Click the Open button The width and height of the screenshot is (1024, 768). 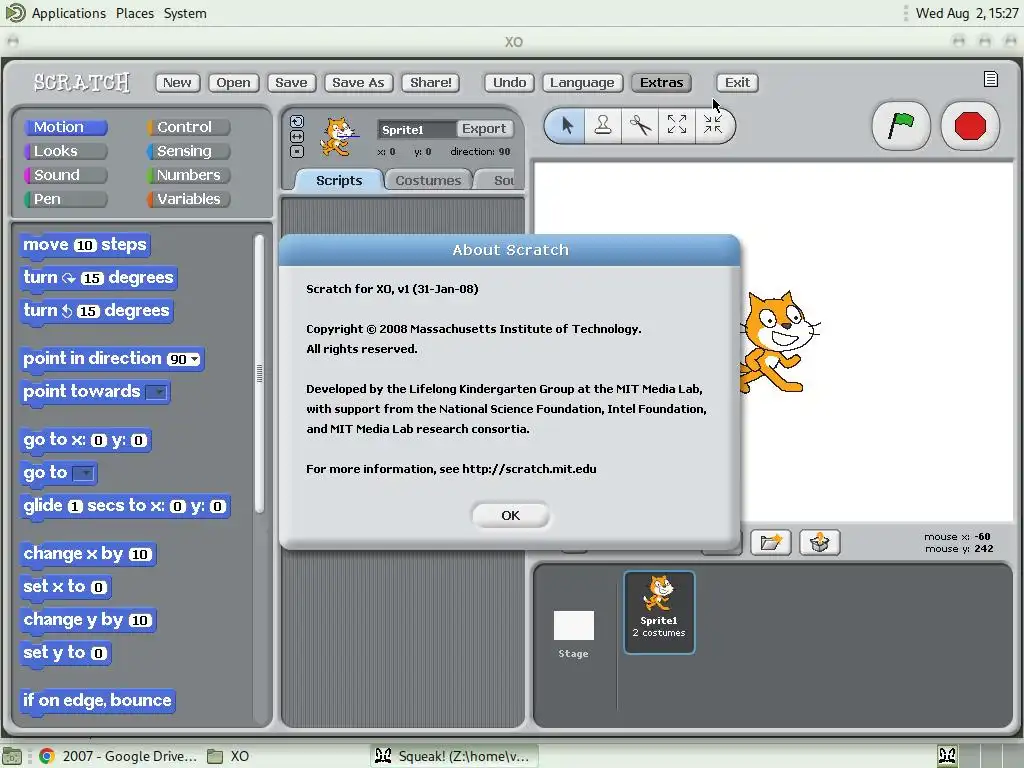point(233,82)
